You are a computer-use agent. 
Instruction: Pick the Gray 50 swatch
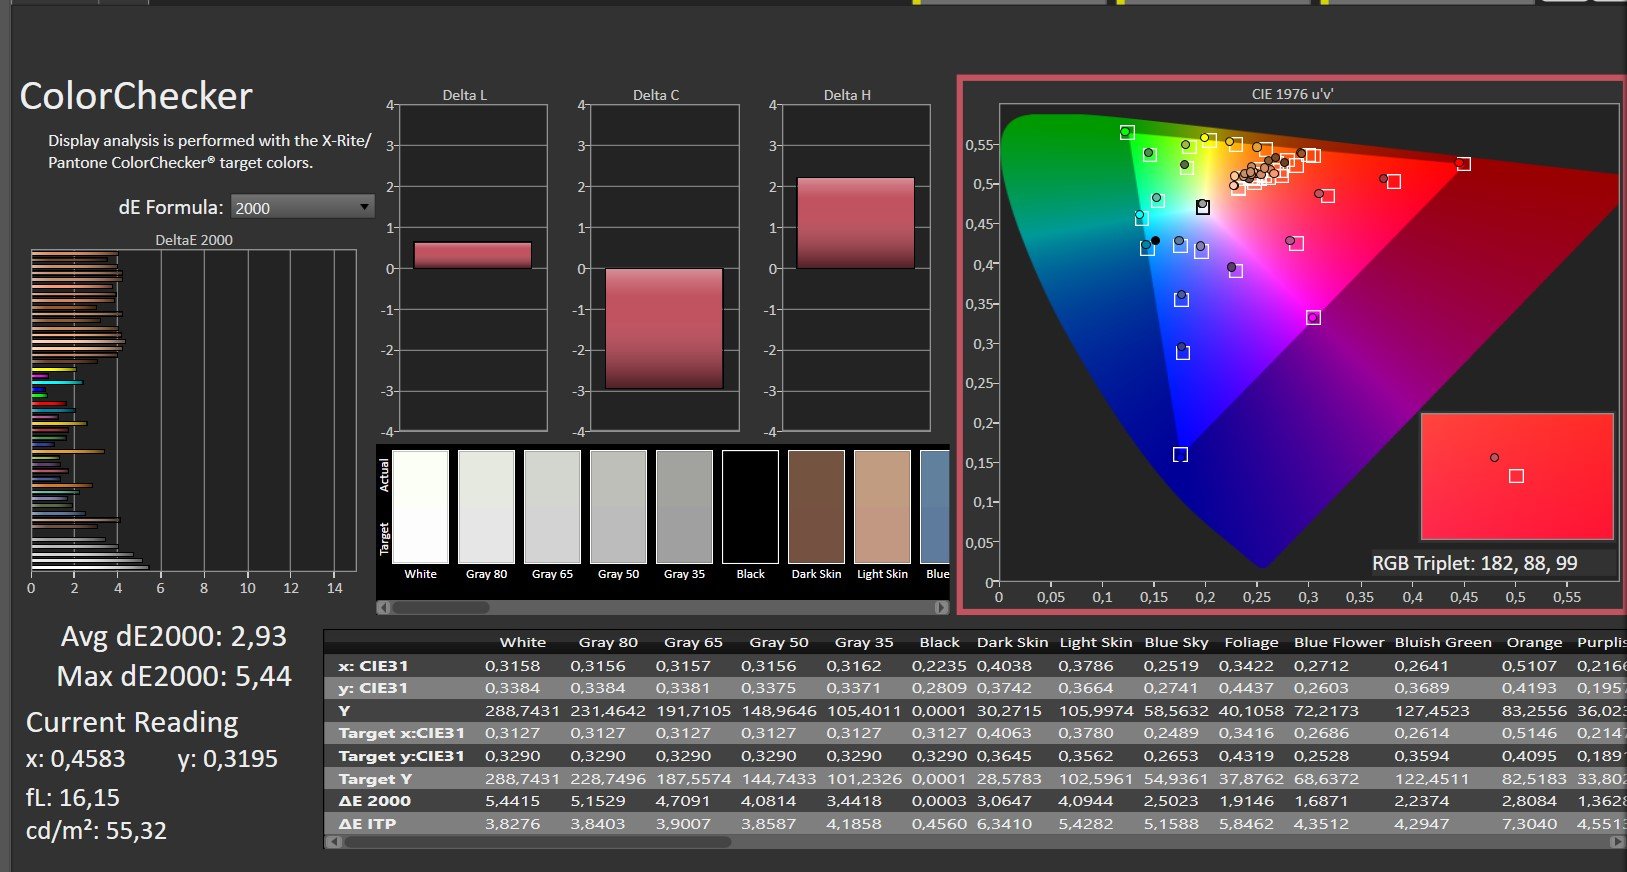(618, 507)
